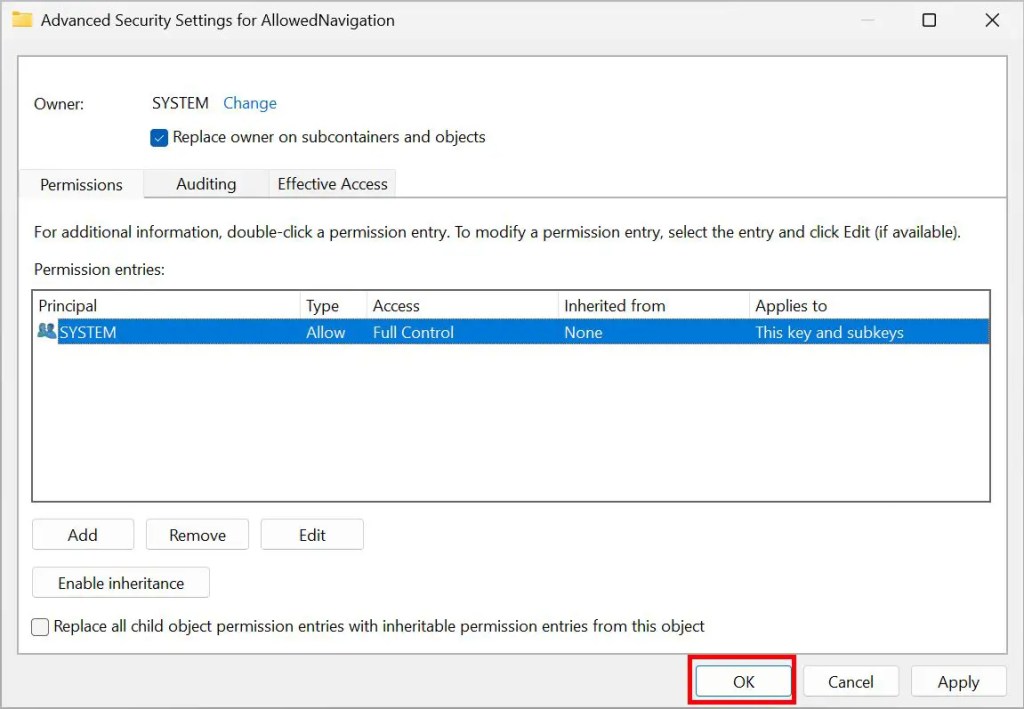Click the Change owner link
The image size is (1024, 709).
coord(250,103)
